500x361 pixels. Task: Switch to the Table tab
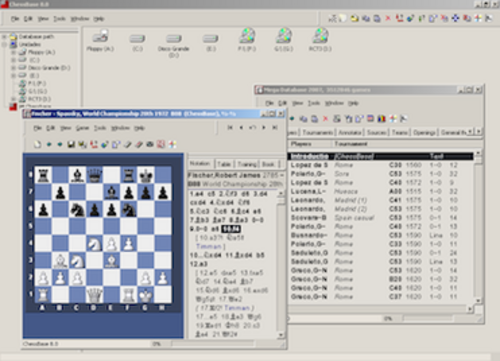[224, 164]
